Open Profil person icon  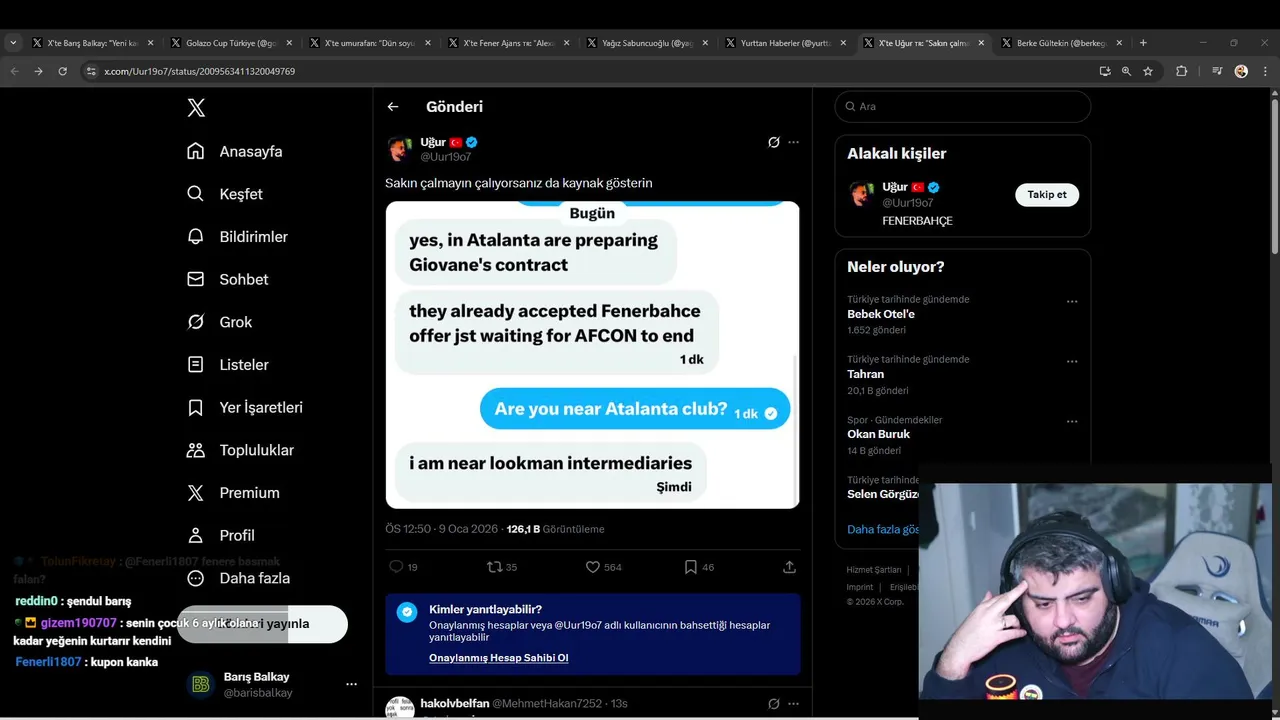196,535
